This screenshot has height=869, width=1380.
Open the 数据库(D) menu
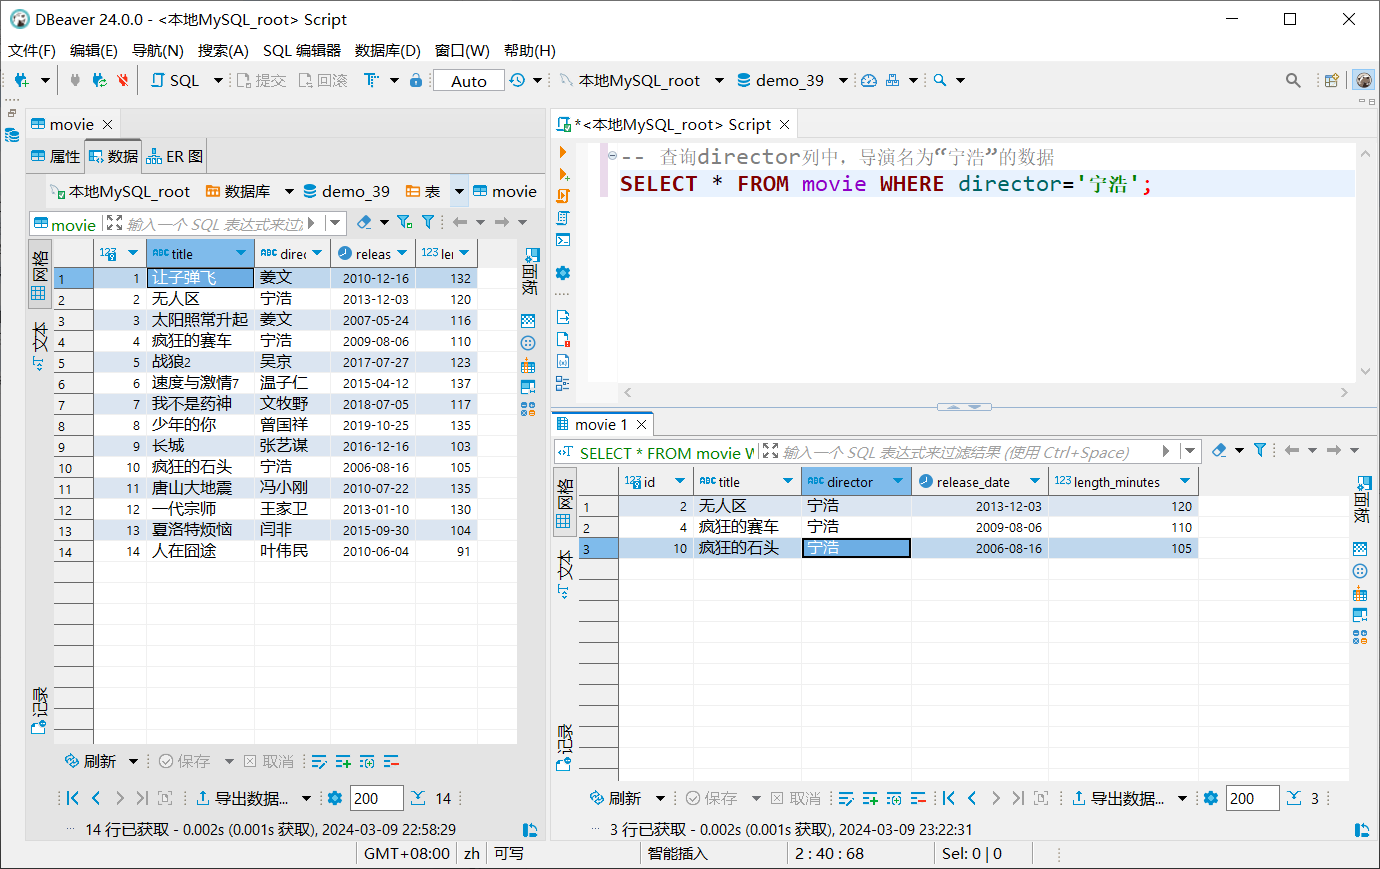coord(388,50)
